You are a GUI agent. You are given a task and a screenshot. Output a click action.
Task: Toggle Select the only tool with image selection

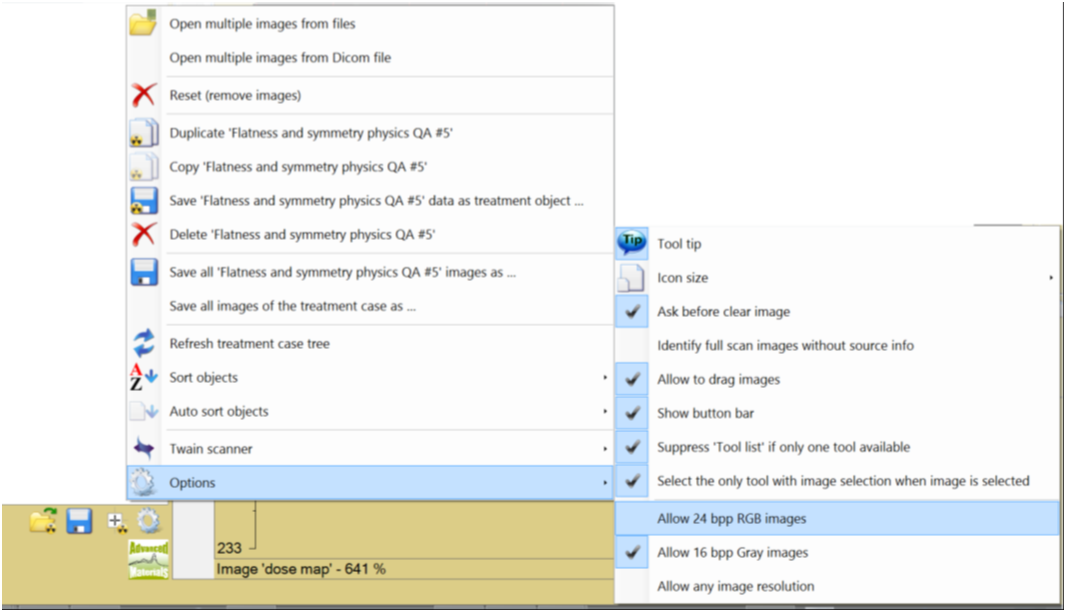point(837,481)
